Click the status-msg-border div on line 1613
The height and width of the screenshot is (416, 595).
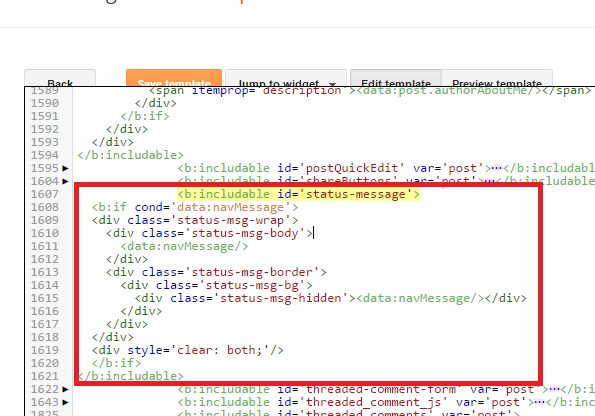pos(216,272)
